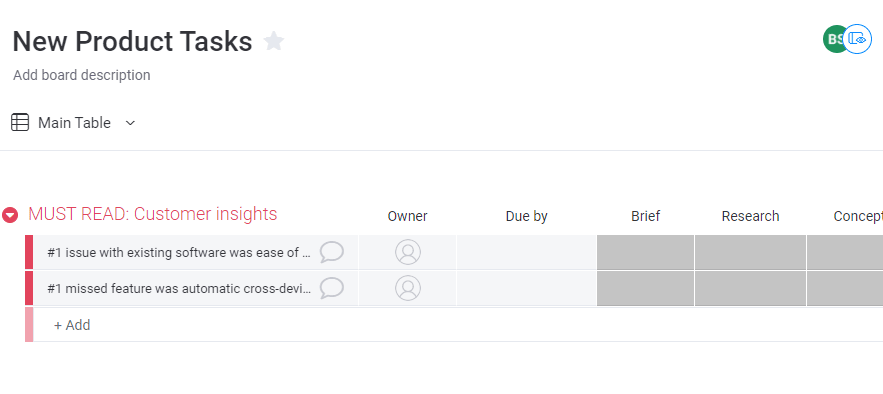Assign owner to first insight row
This screenshot has height=394, width=883.
(408, 252)
